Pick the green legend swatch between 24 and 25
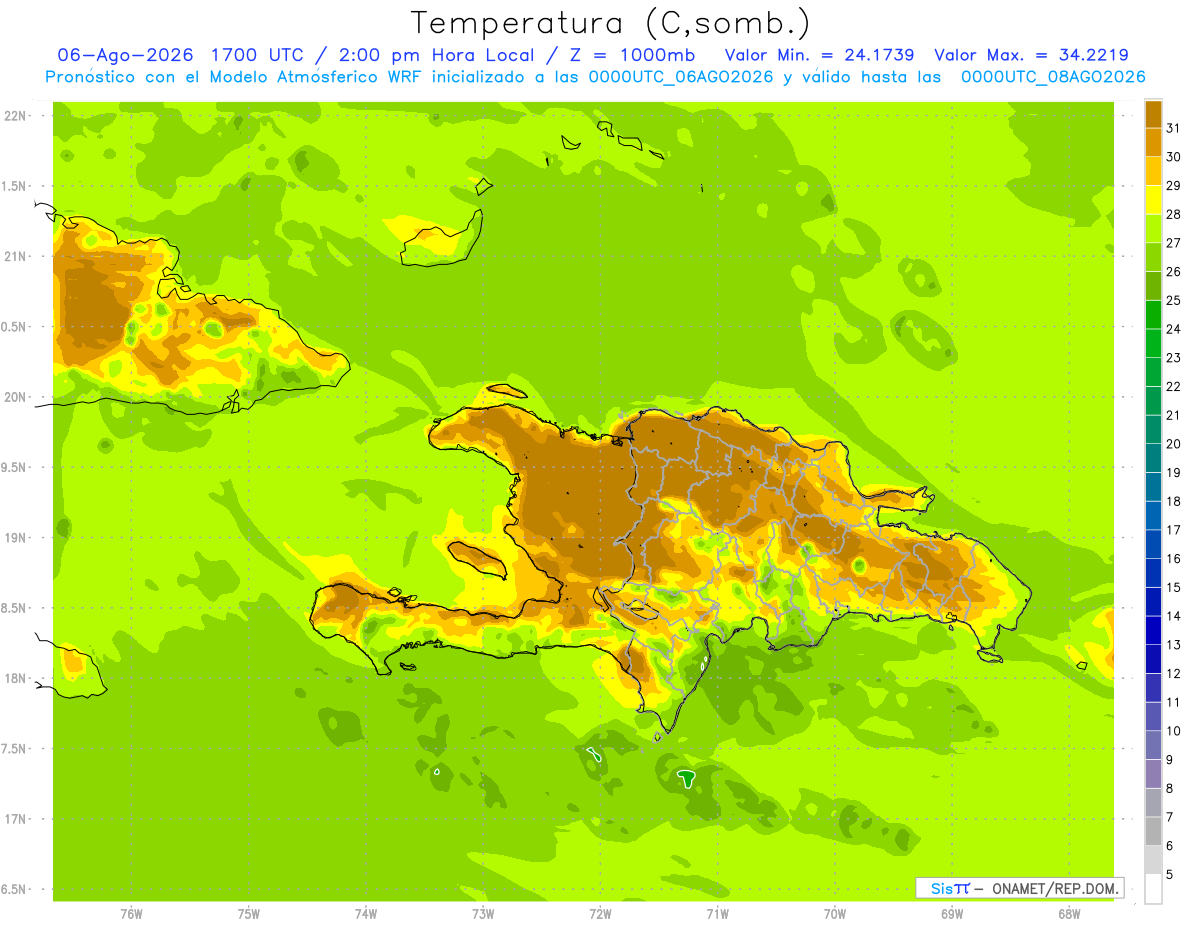 [x=1153, y=315]
